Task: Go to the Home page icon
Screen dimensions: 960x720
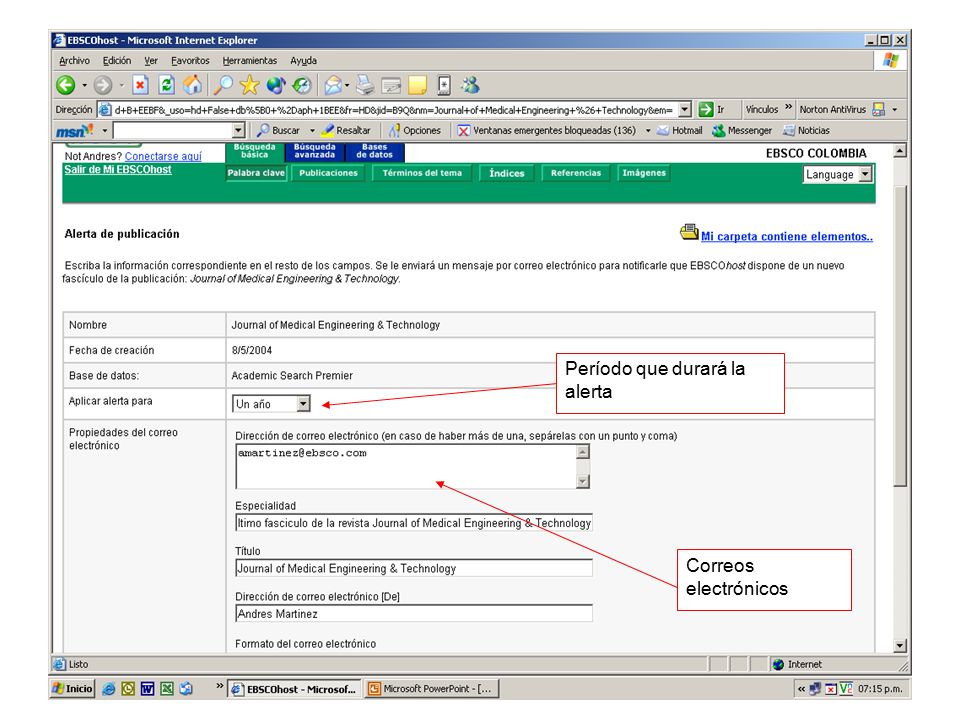Action: point(193,85)
